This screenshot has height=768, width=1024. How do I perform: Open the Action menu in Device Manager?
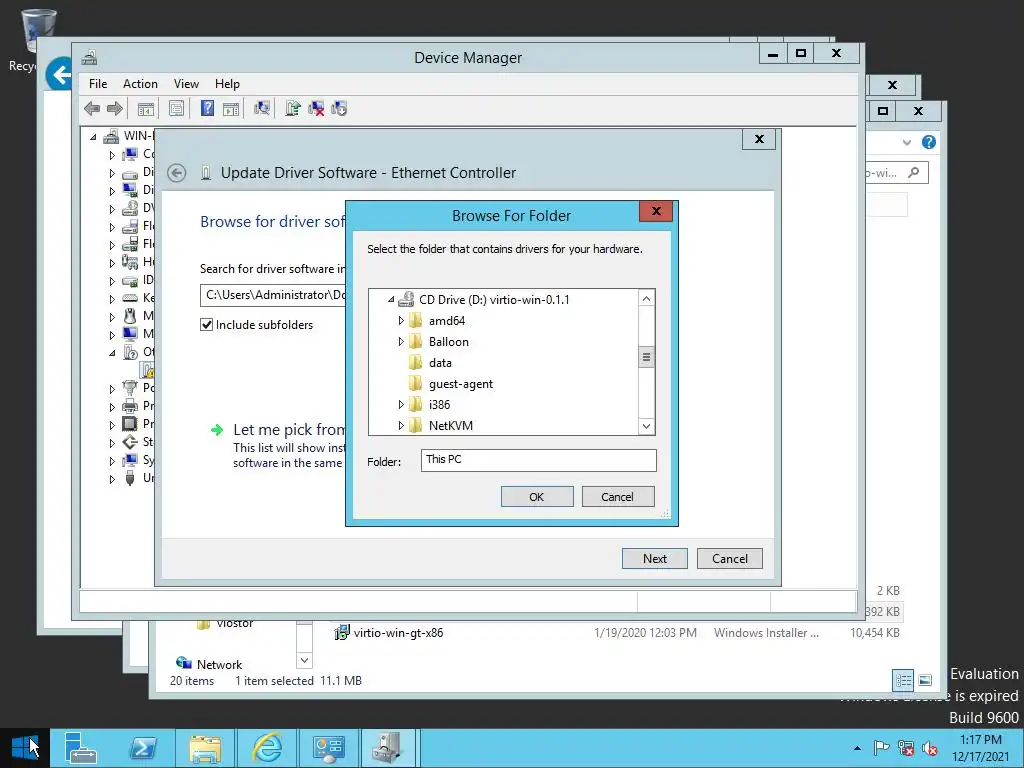[140, 84]
